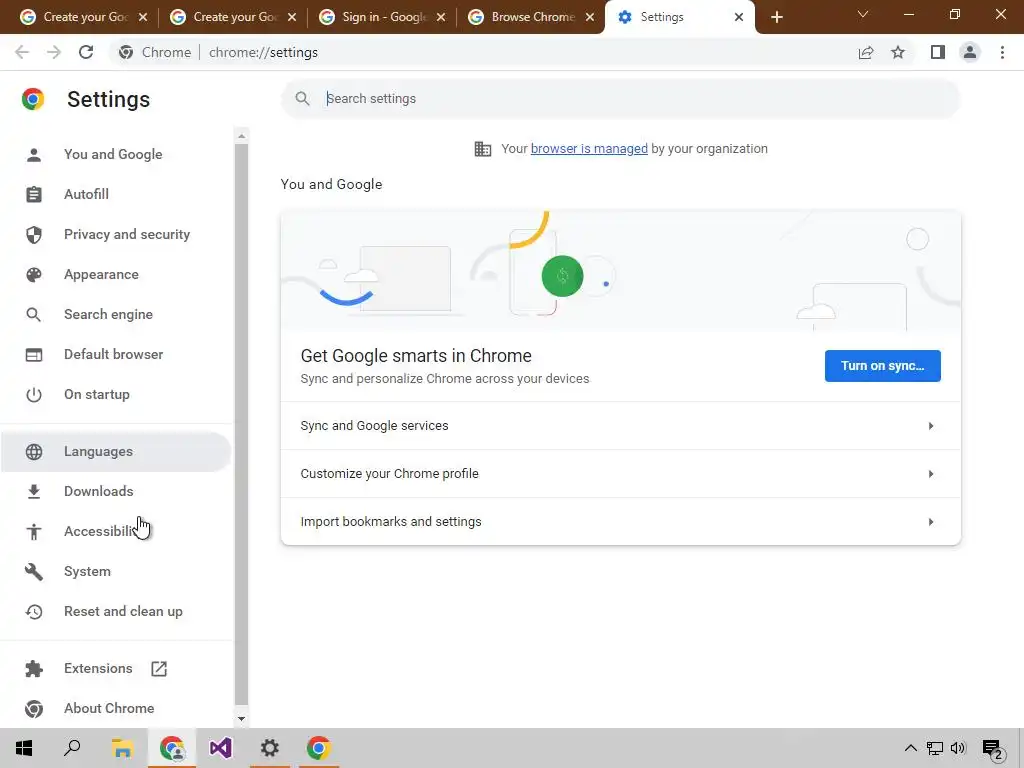
Task: Click the Autofill clipboard icon
Action: (33, 195)
